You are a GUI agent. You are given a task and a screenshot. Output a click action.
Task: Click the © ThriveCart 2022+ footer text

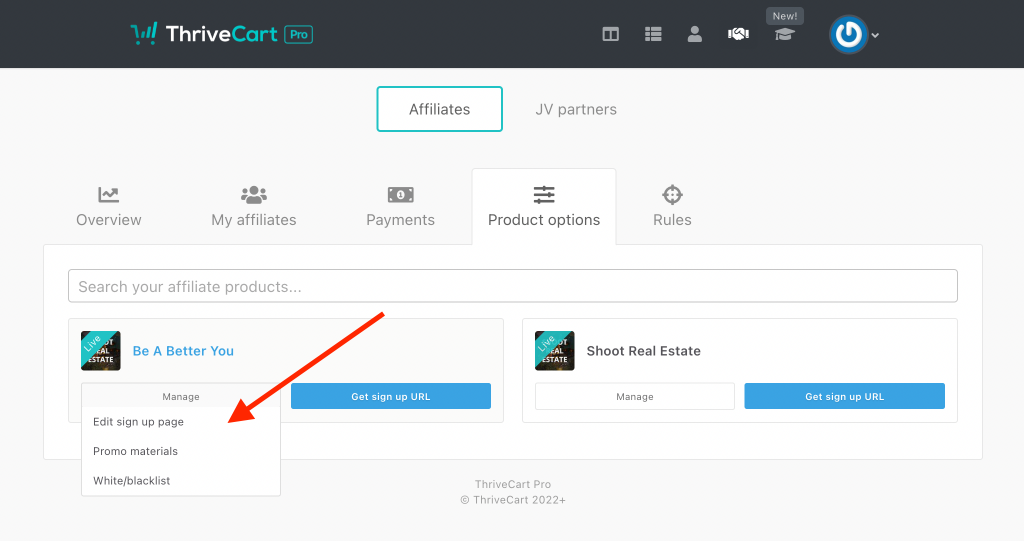click(x=513, y=500)
